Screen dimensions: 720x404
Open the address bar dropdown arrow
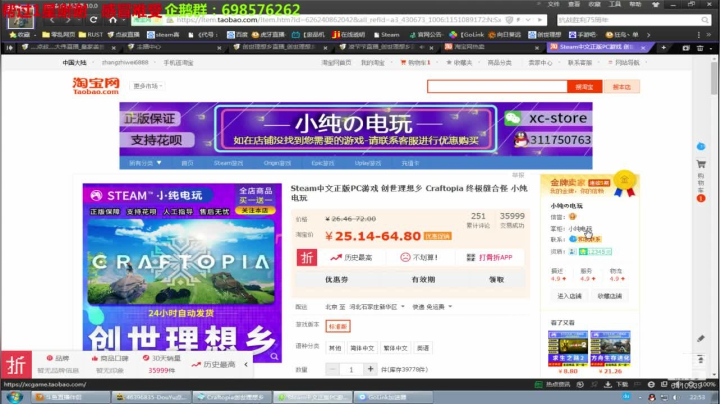point(528,20)
